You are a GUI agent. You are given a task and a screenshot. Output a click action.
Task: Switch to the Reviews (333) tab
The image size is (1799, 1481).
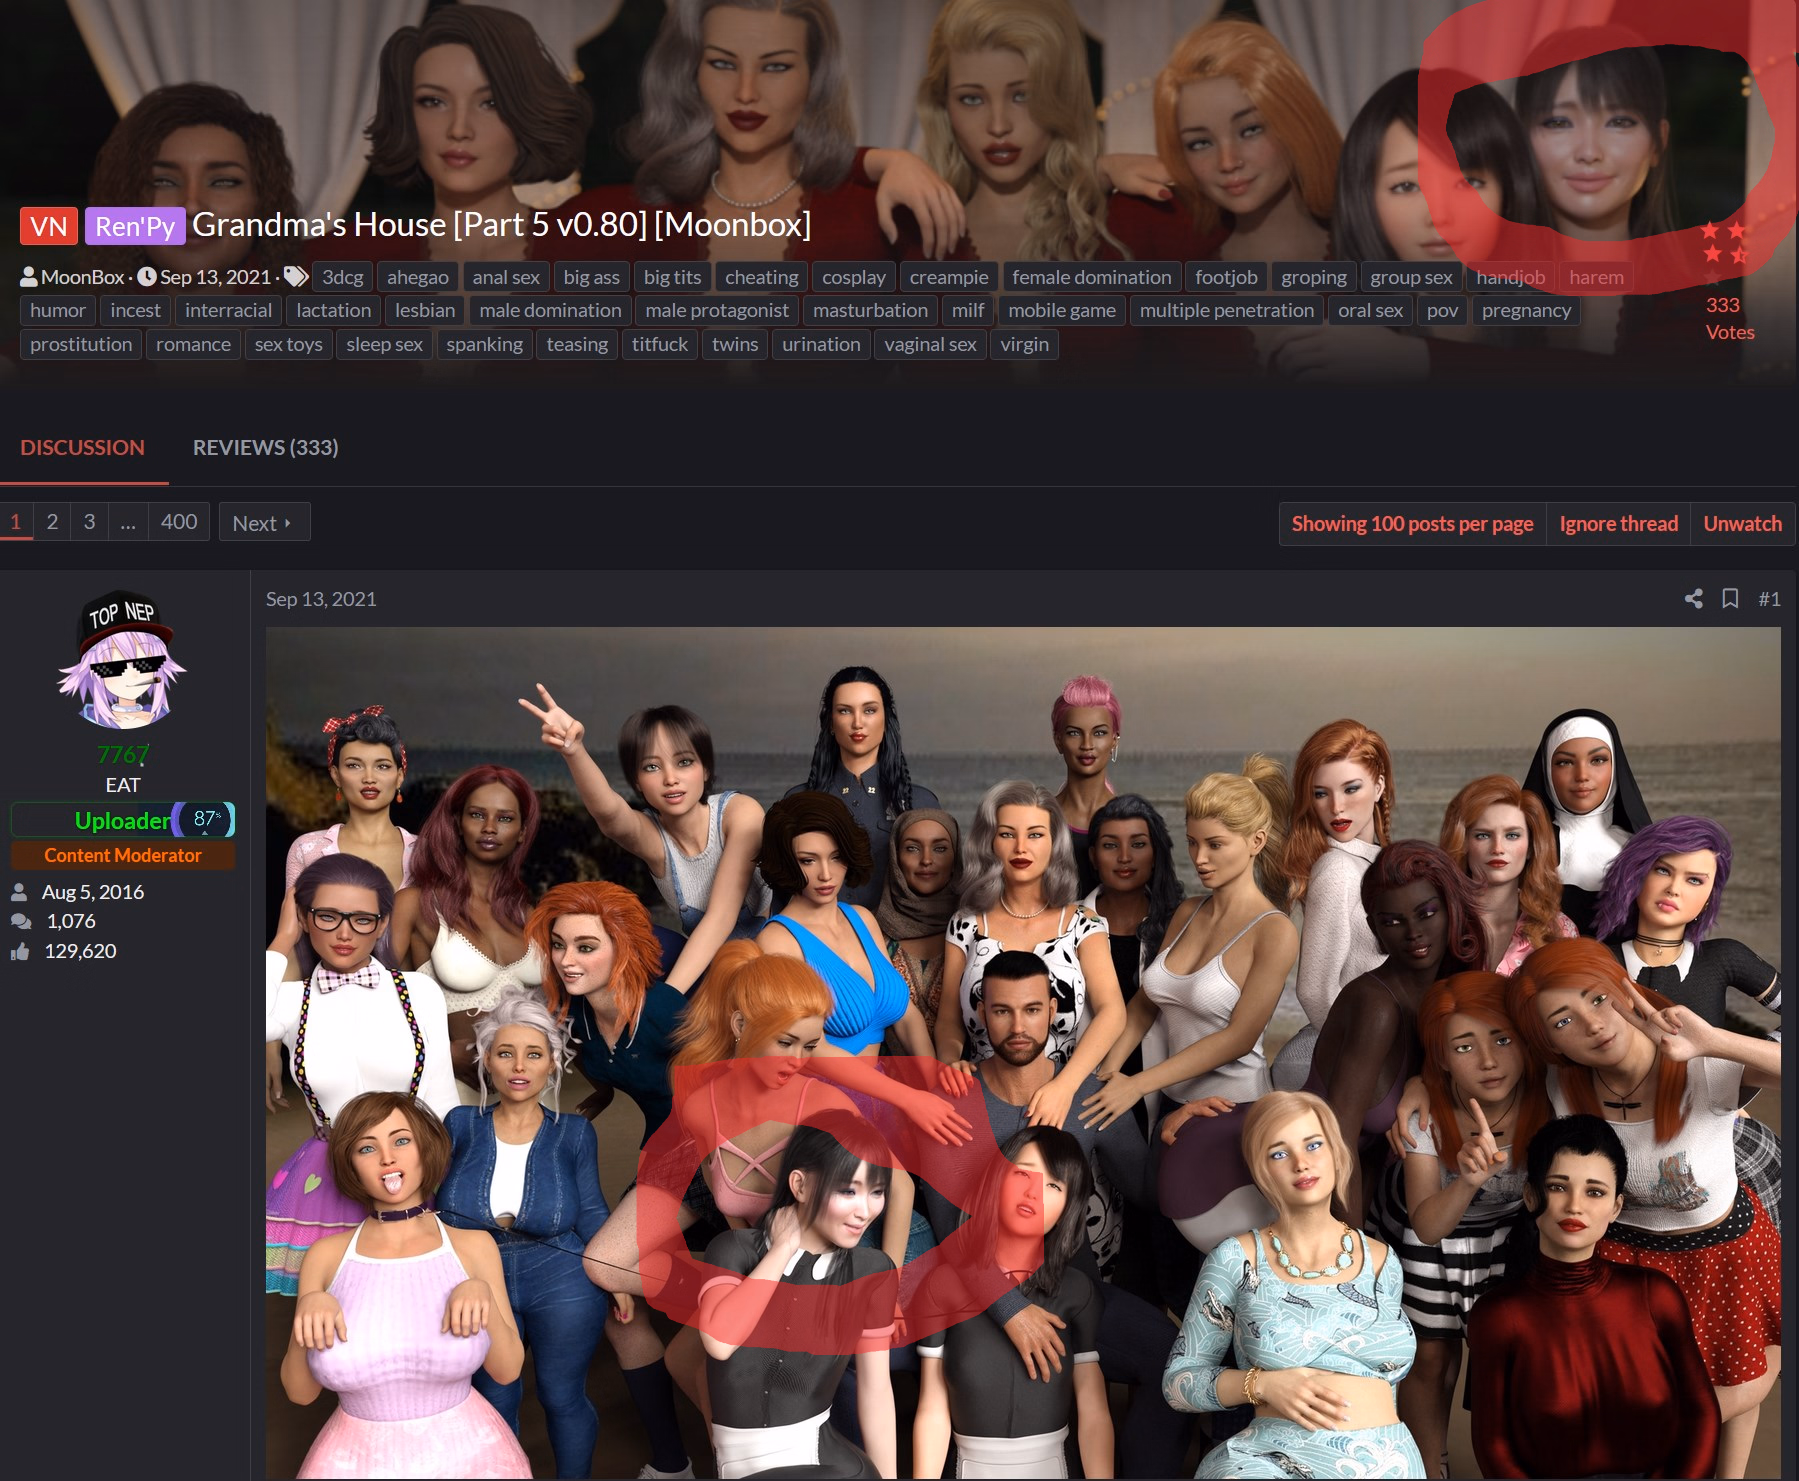pos(265,447)
